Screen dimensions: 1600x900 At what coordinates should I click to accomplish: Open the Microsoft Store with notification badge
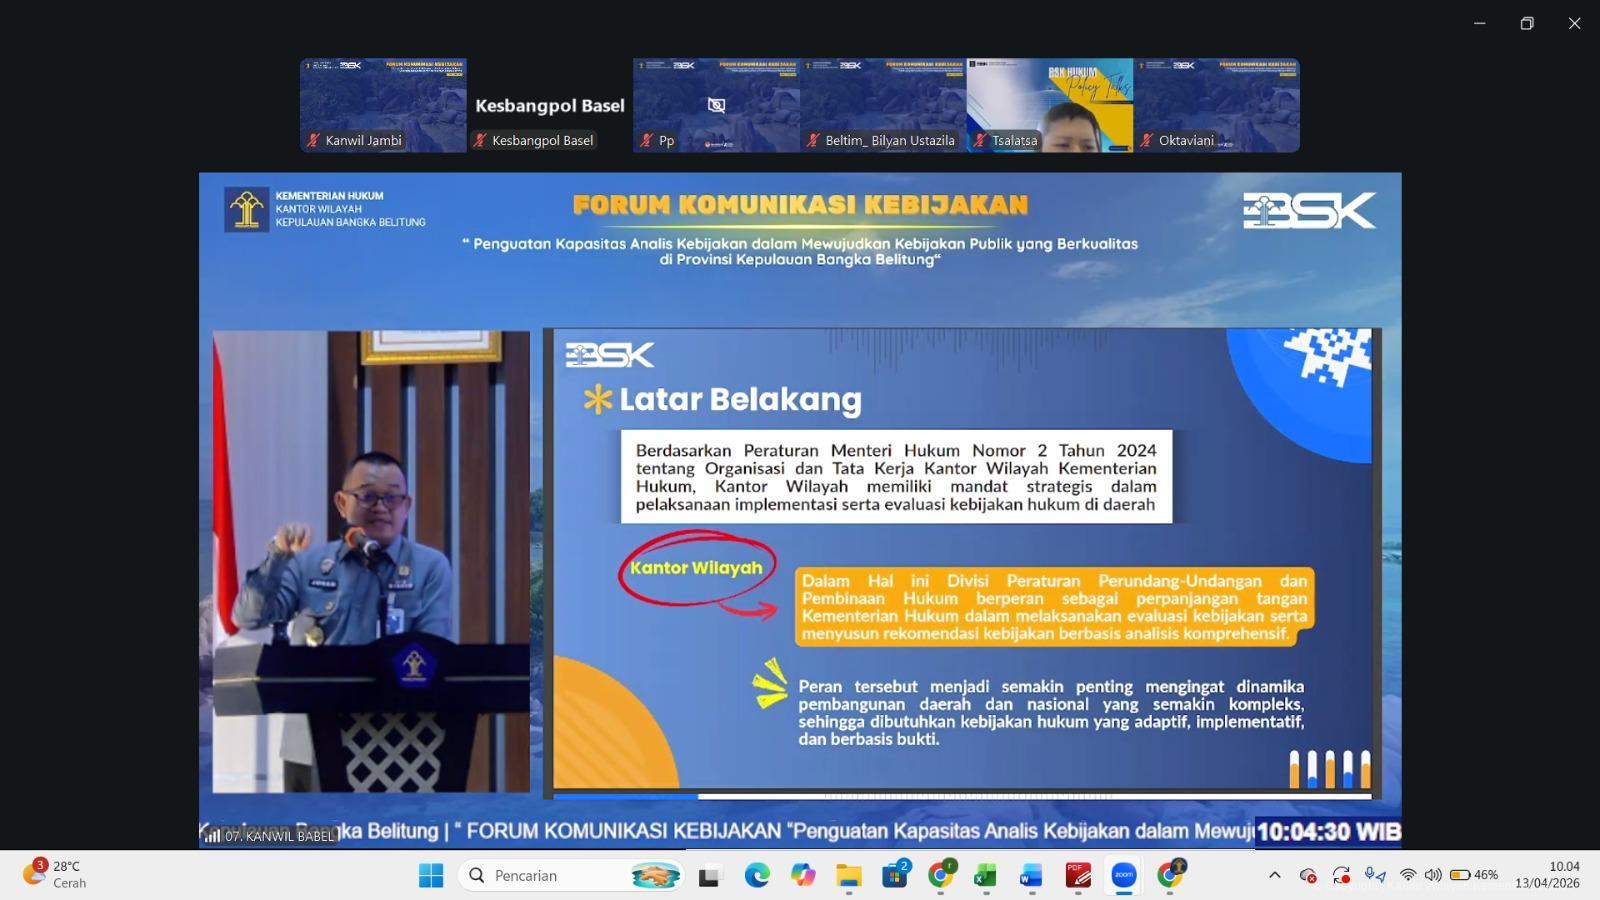click(895, 875)
